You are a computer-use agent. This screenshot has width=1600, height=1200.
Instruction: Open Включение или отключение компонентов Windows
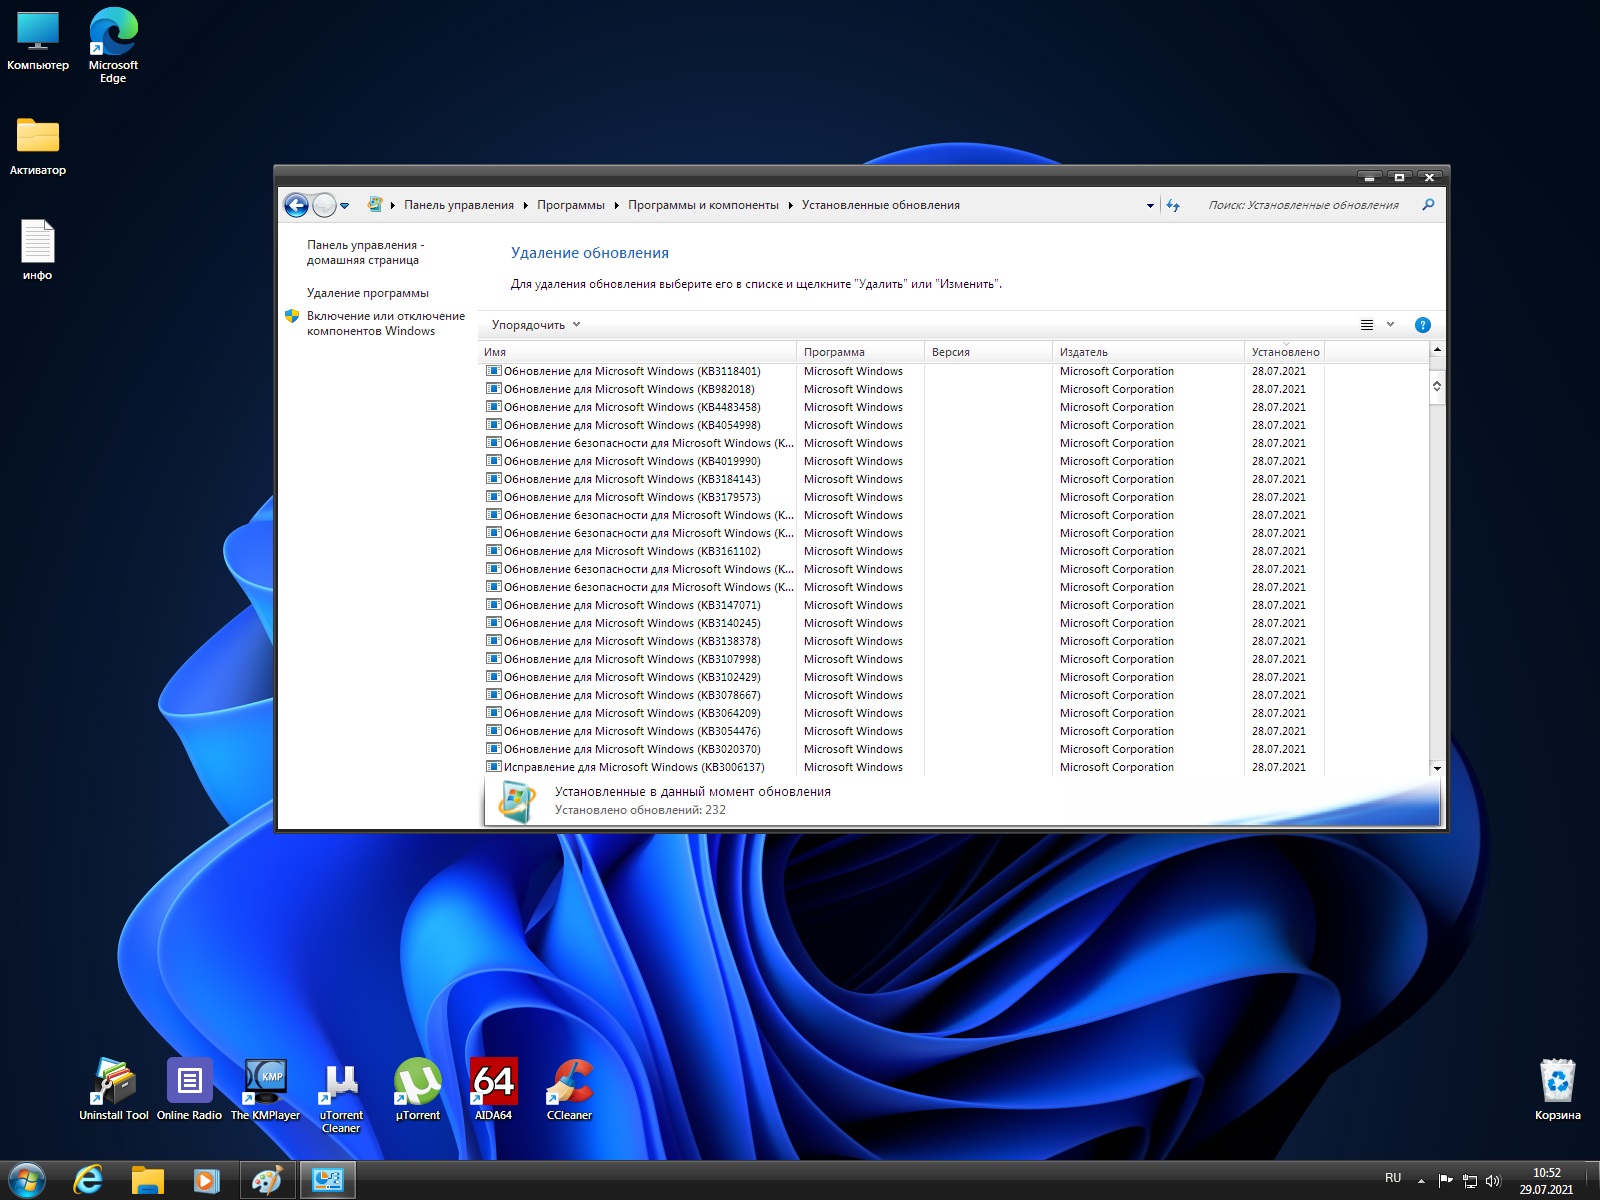point(386,323)
